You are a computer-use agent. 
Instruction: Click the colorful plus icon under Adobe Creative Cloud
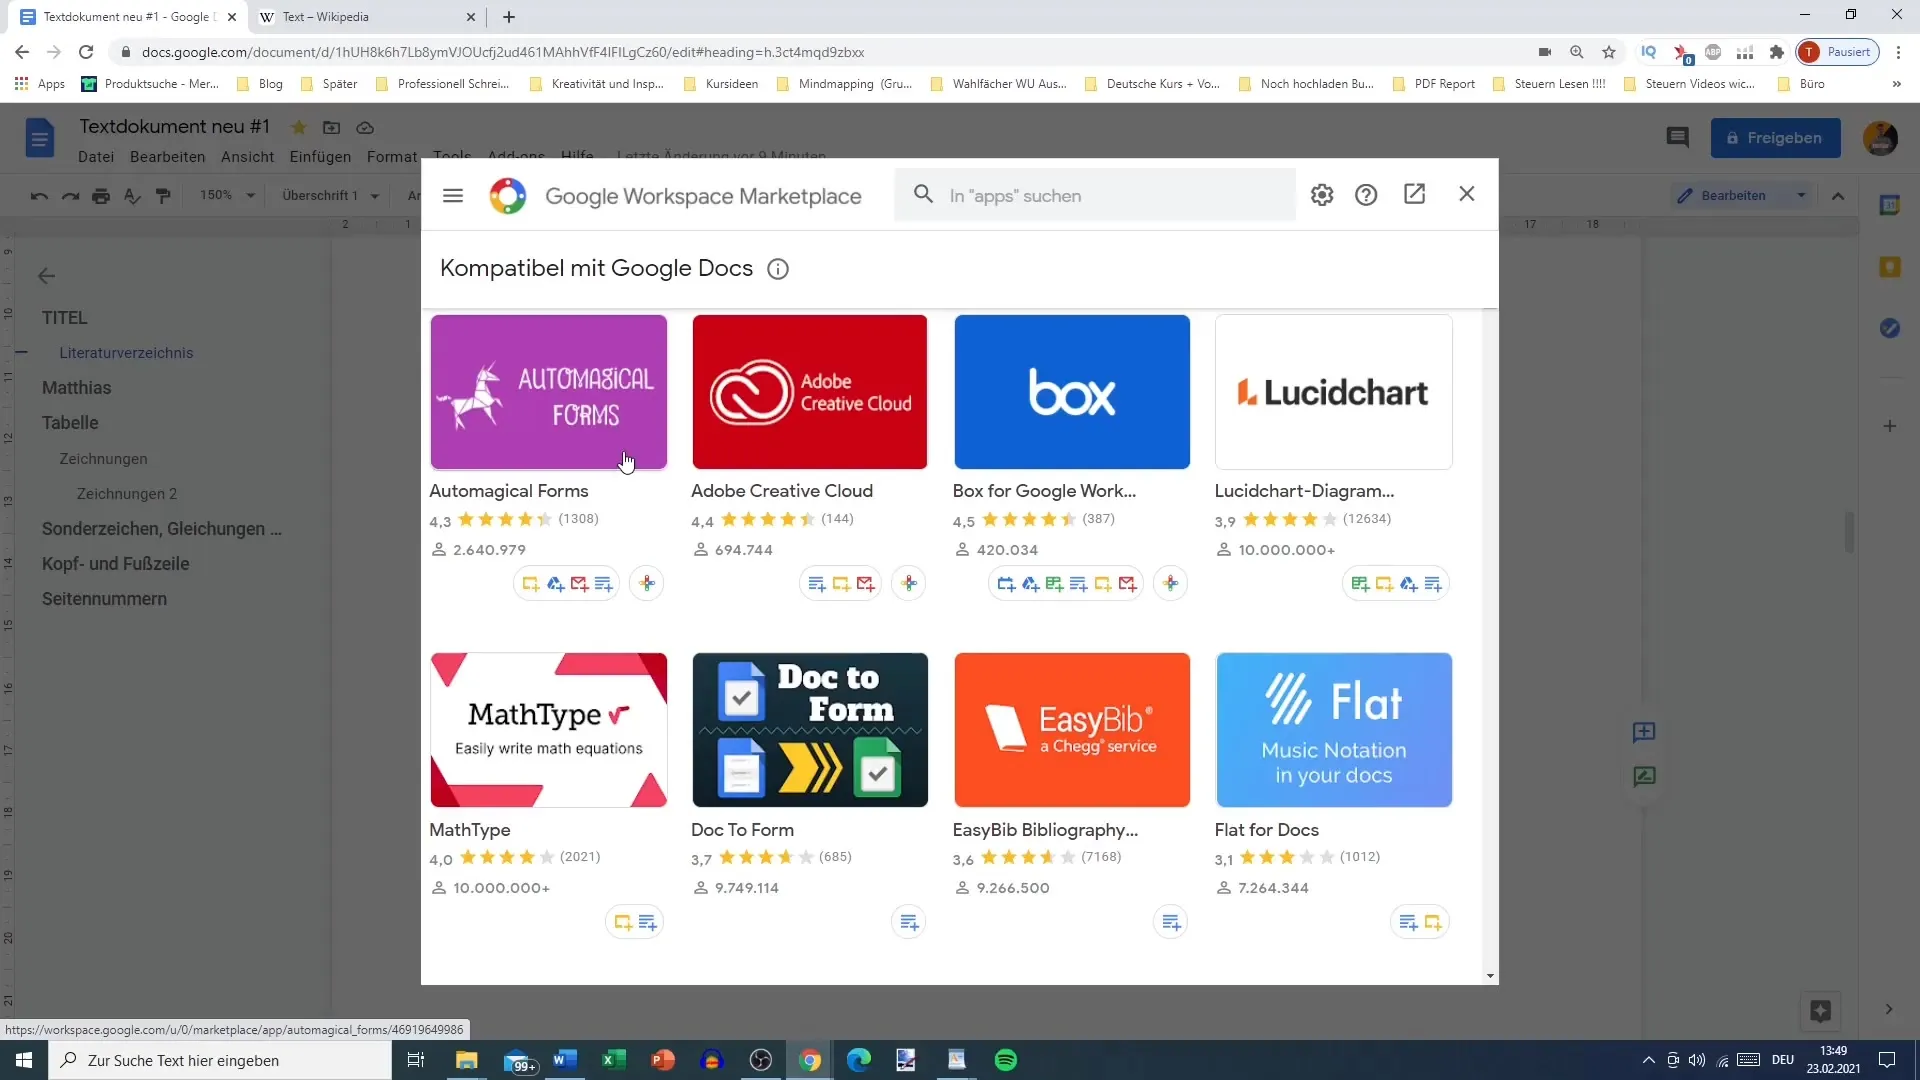click(909, 583)
